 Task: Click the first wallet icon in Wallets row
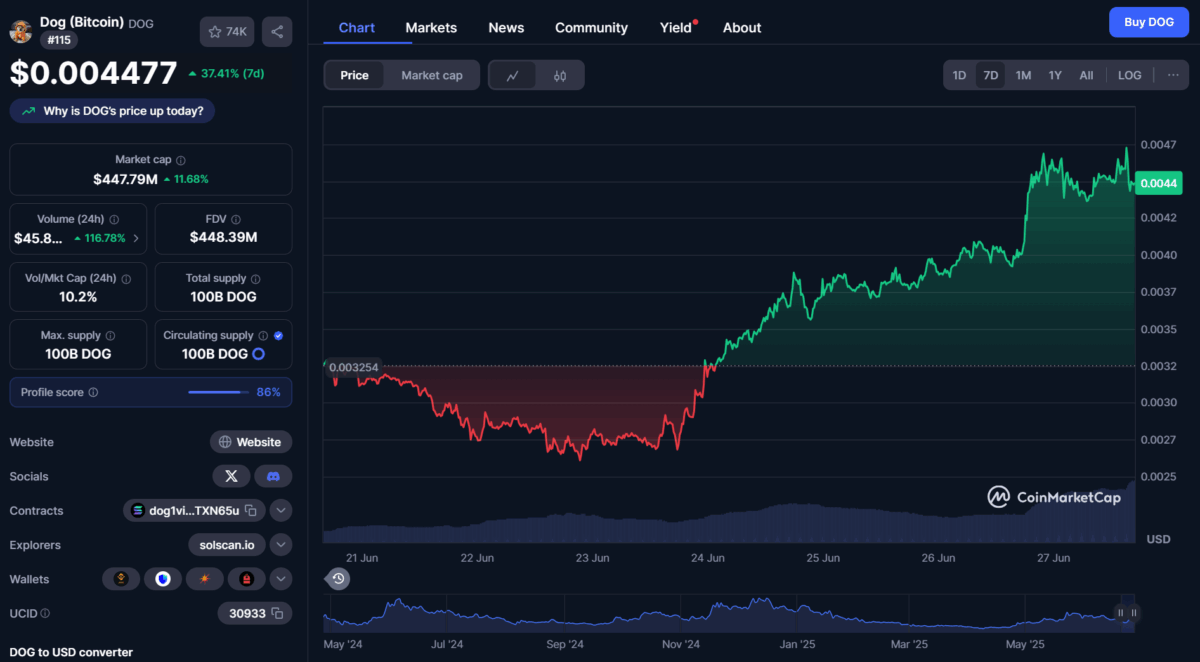tap(122, 579)
